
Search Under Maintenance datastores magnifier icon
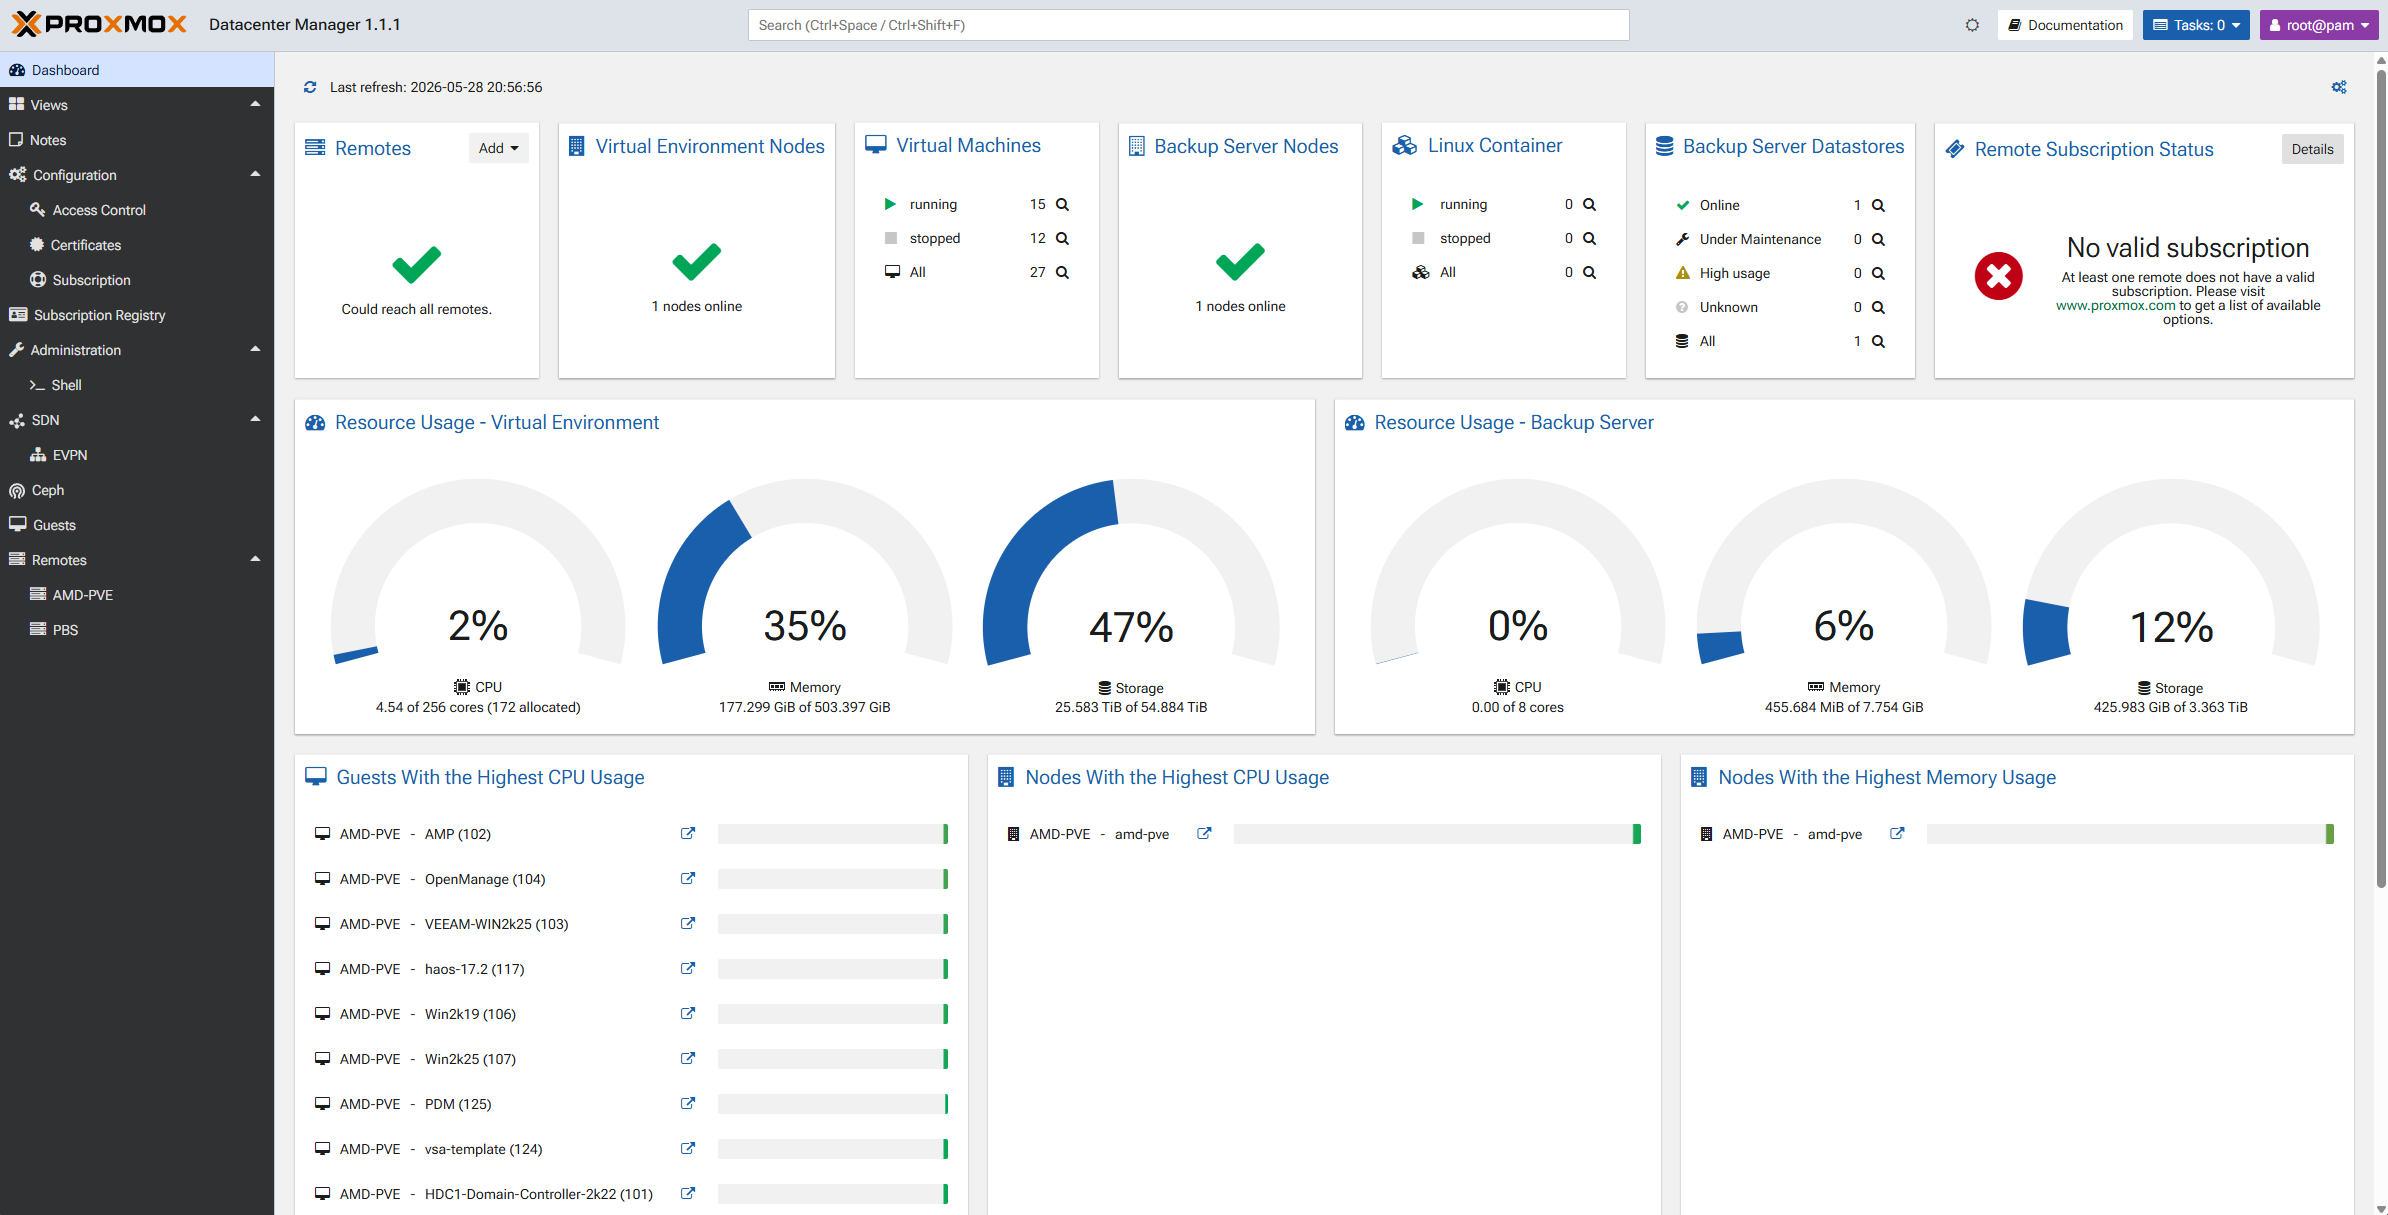pos(1878,239)
